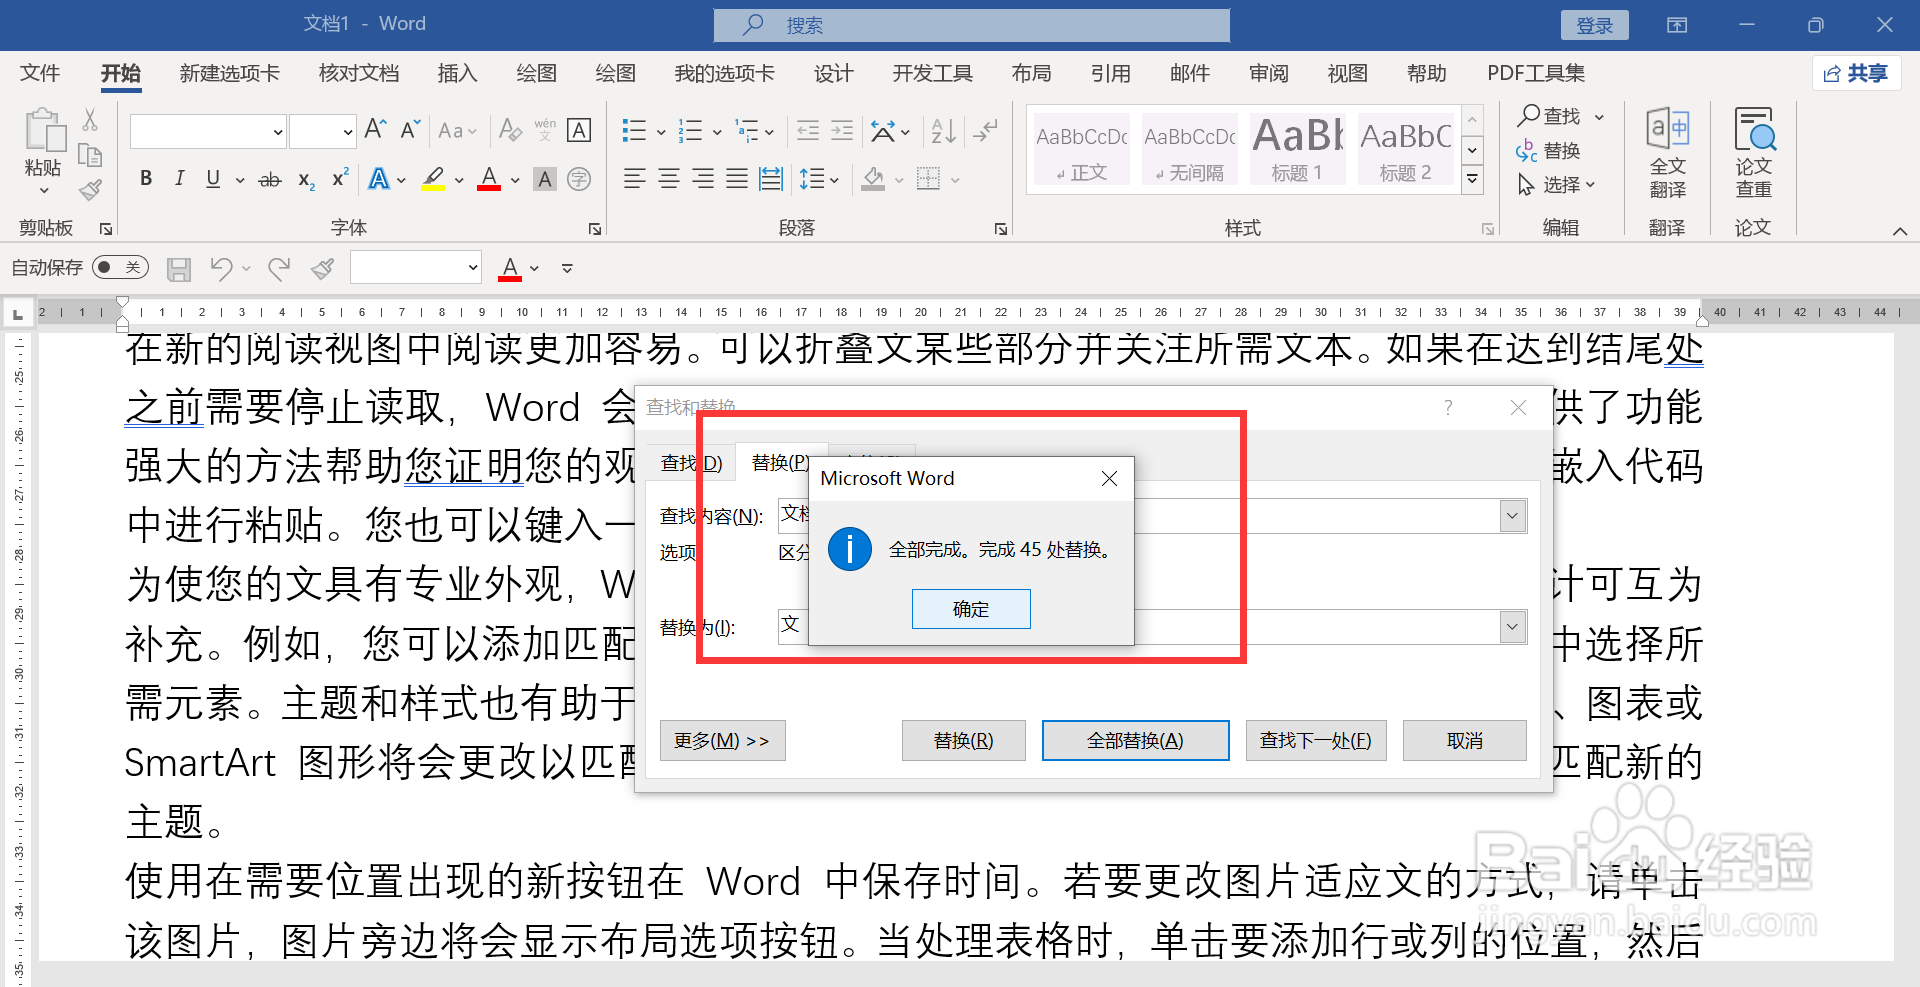Apply the red font color in ribbon
This screenshot has width=1920, height=987.
pos(489,180)
